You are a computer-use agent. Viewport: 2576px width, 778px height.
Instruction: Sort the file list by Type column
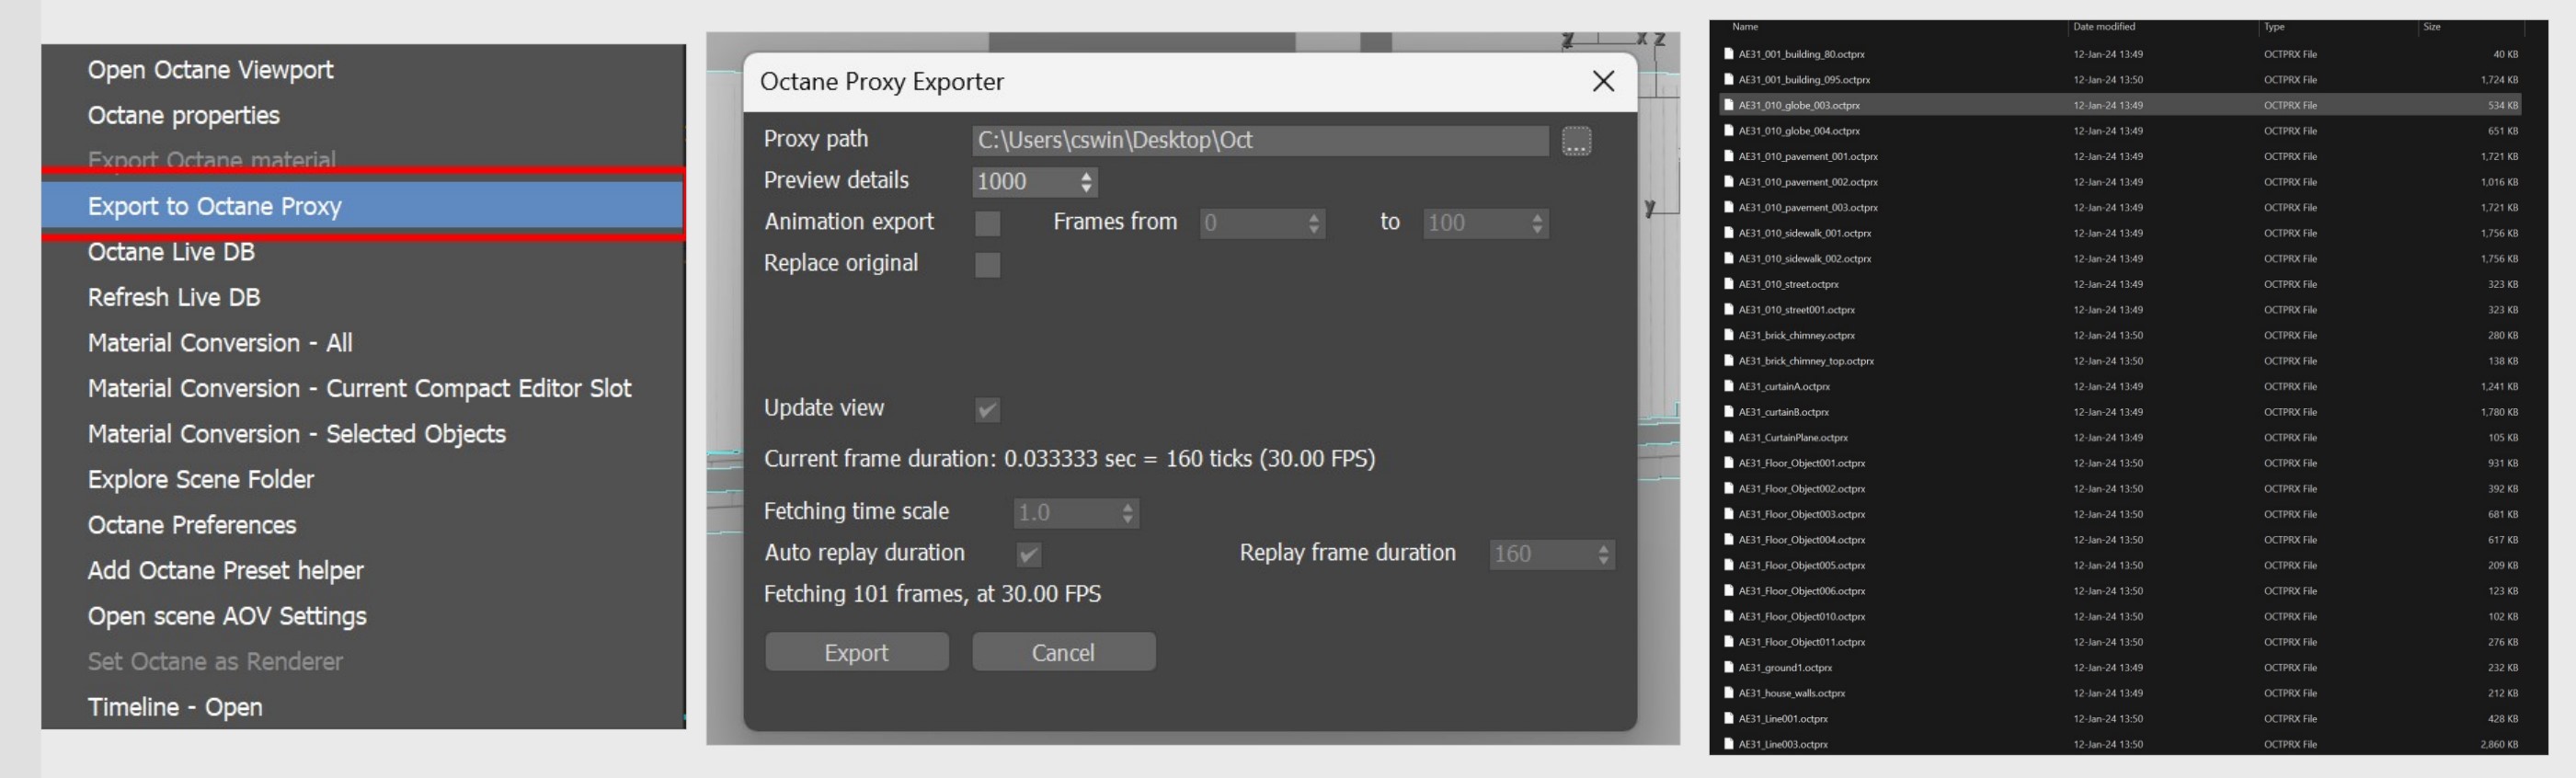point(2274,27)
